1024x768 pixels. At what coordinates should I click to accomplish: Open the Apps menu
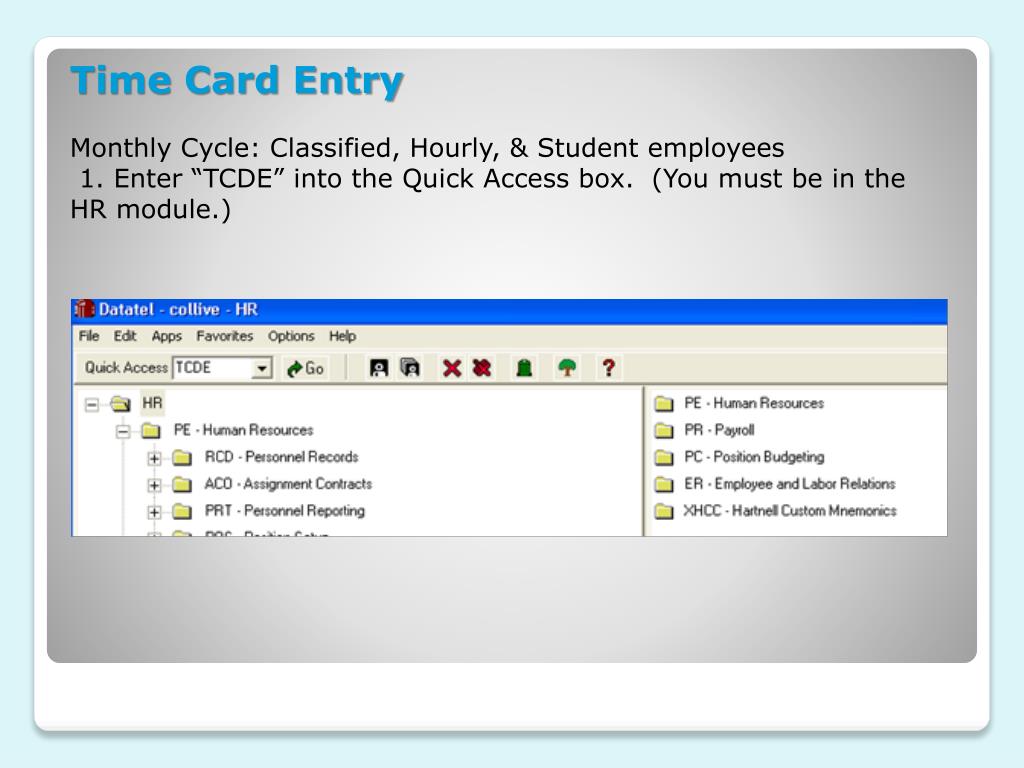tap(167, 336)
